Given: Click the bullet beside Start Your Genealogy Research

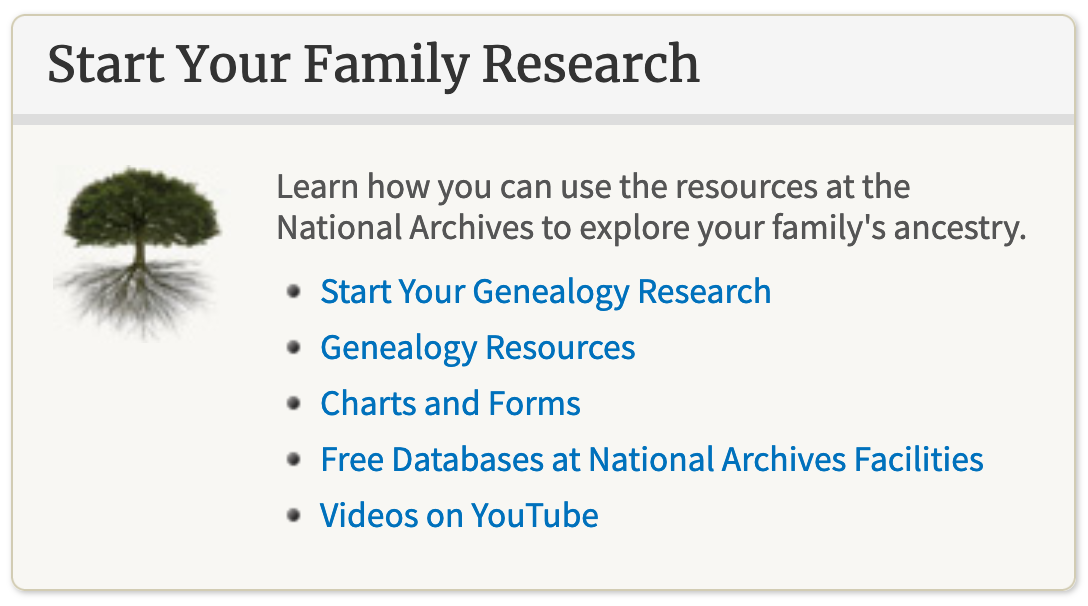Looking at the screenshot, I should 294,292.
